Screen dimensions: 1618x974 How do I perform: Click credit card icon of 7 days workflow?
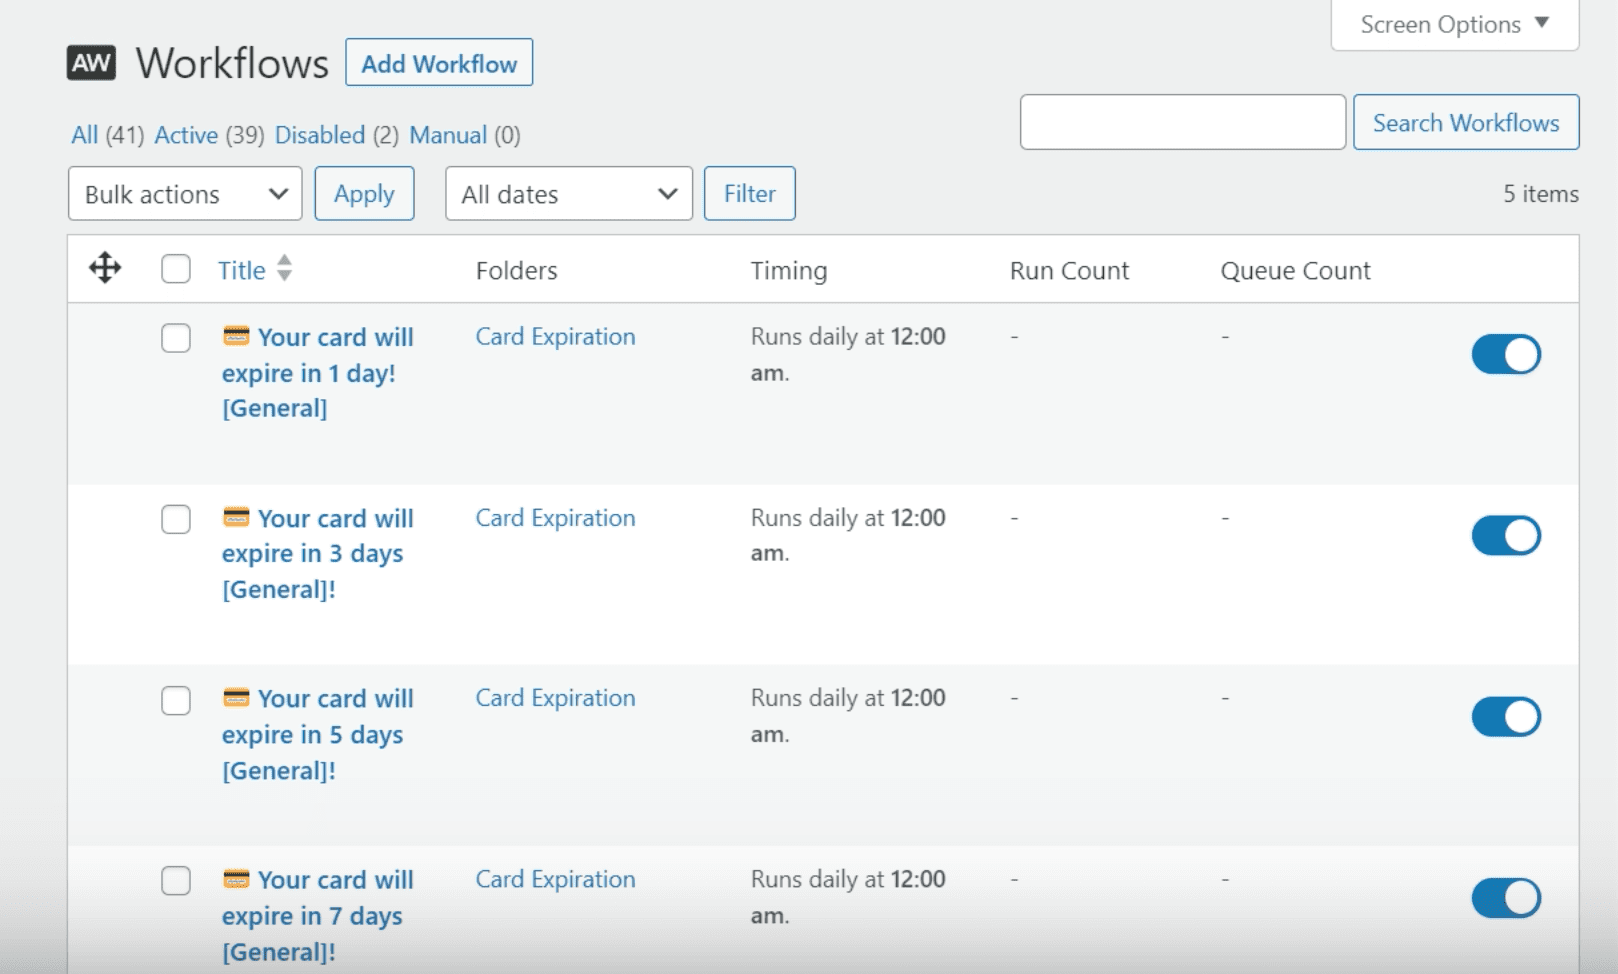pyautogui.click(x=236, y=879)
